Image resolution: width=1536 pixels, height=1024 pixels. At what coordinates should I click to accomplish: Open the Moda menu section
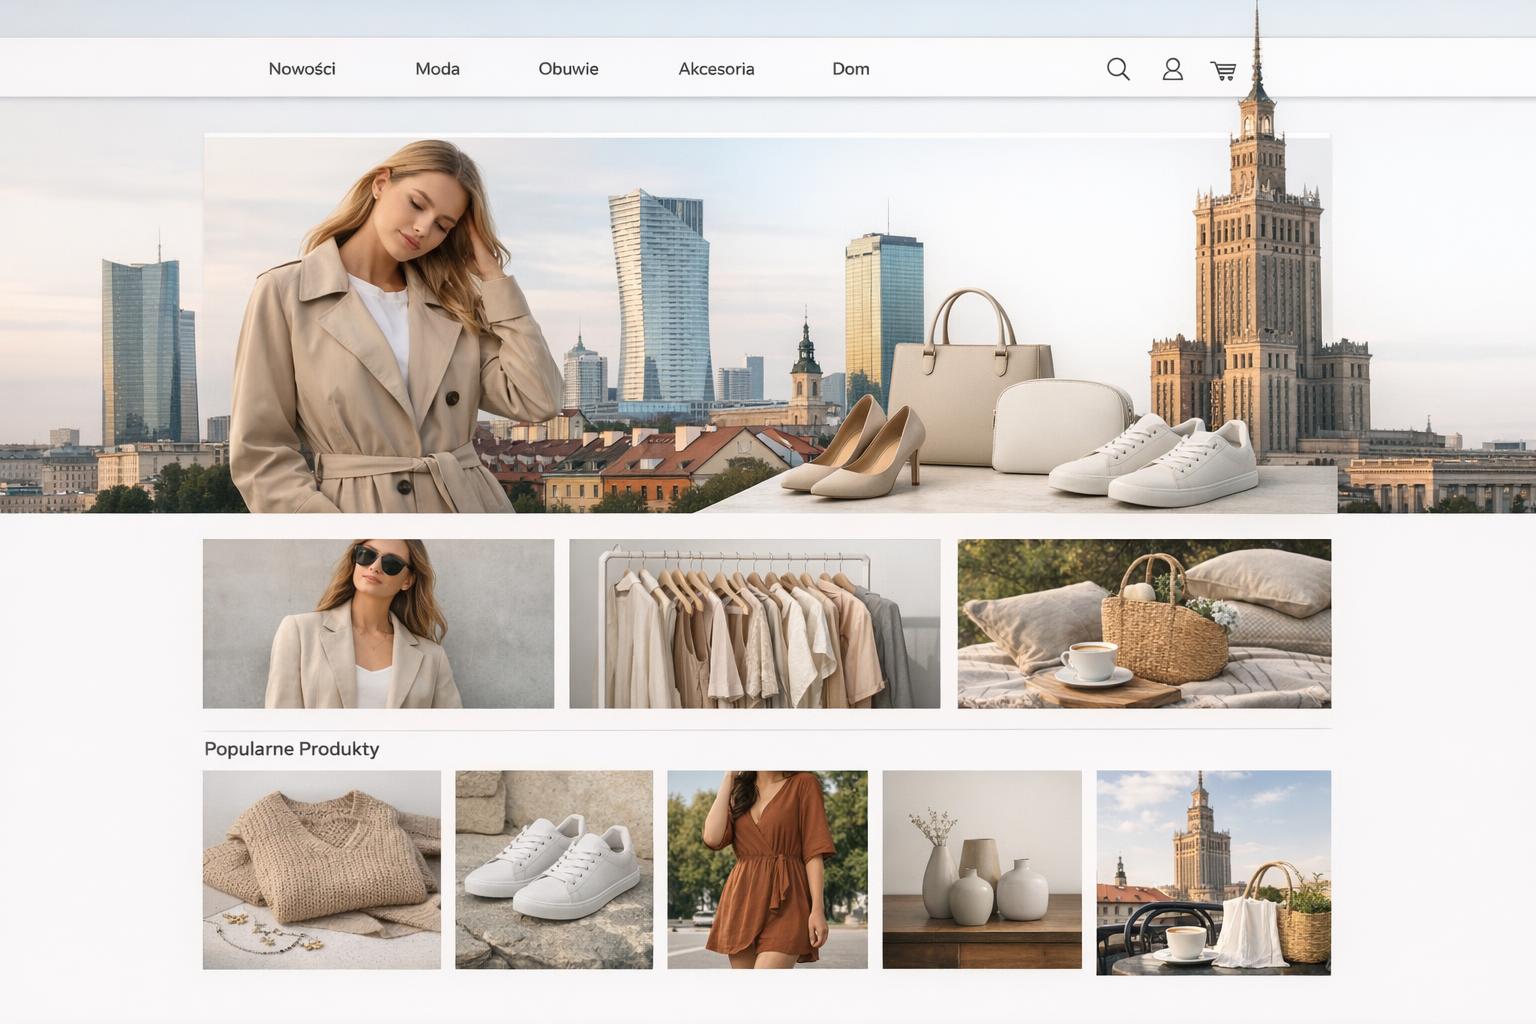[437, 69]
